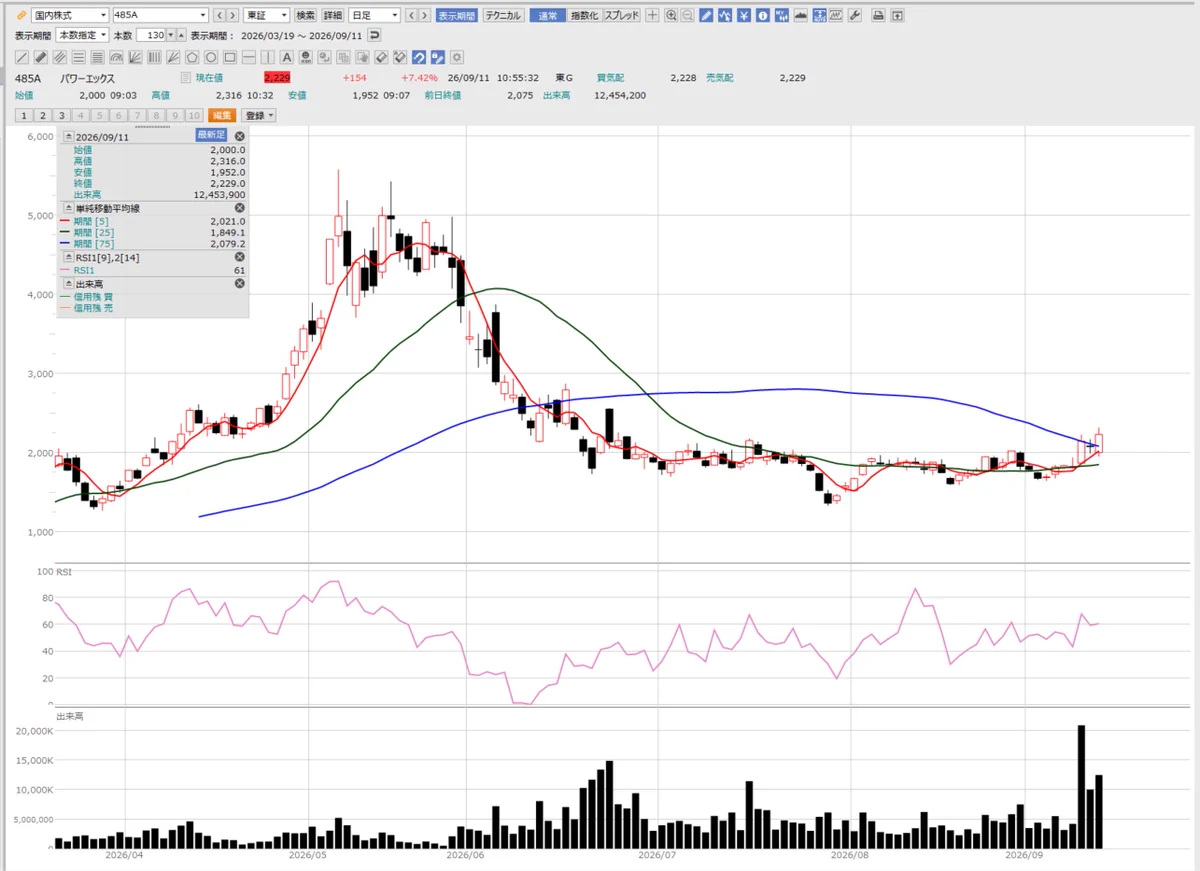This screenshot has height=871, width=1200.
Task: Select the parallel channel lines tool
Action: pos(59,57)
